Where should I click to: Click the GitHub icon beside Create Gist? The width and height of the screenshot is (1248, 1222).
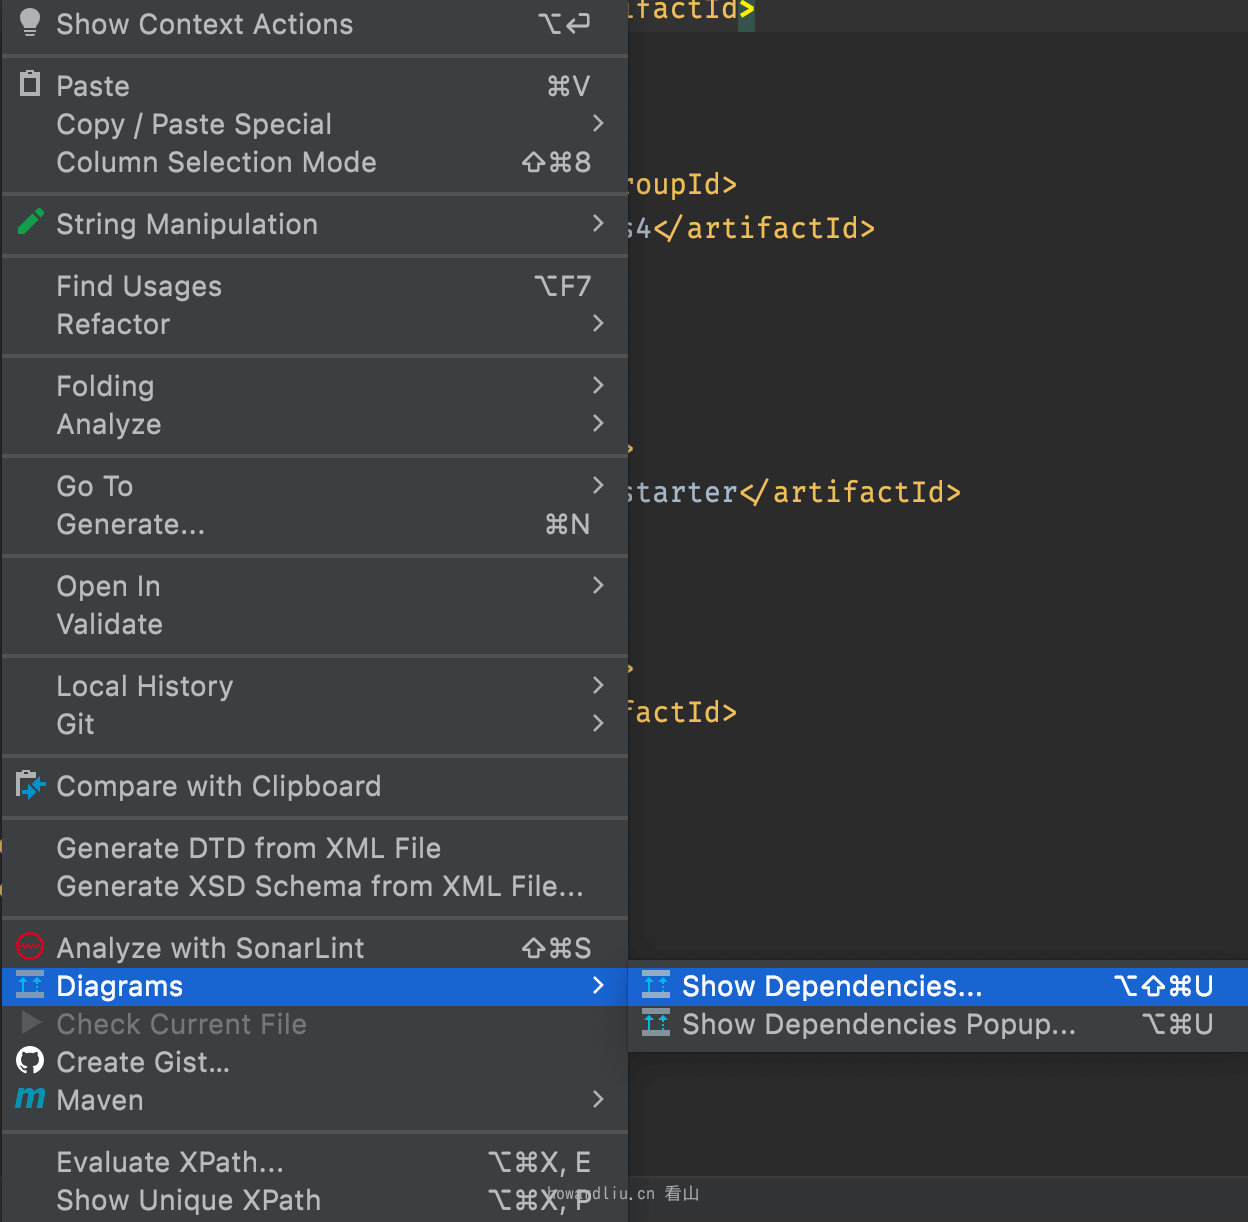click(x=31, y=1061)
